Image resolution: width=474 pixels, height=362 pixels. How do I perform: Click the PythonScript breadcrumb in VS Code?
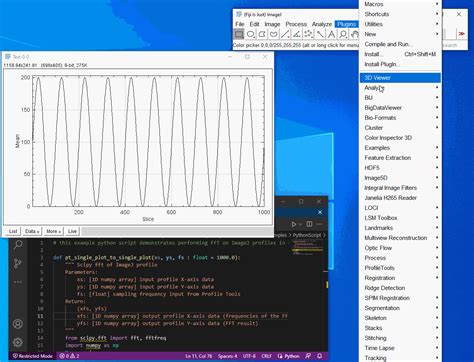pyautogui.click(x=307, y=235)
